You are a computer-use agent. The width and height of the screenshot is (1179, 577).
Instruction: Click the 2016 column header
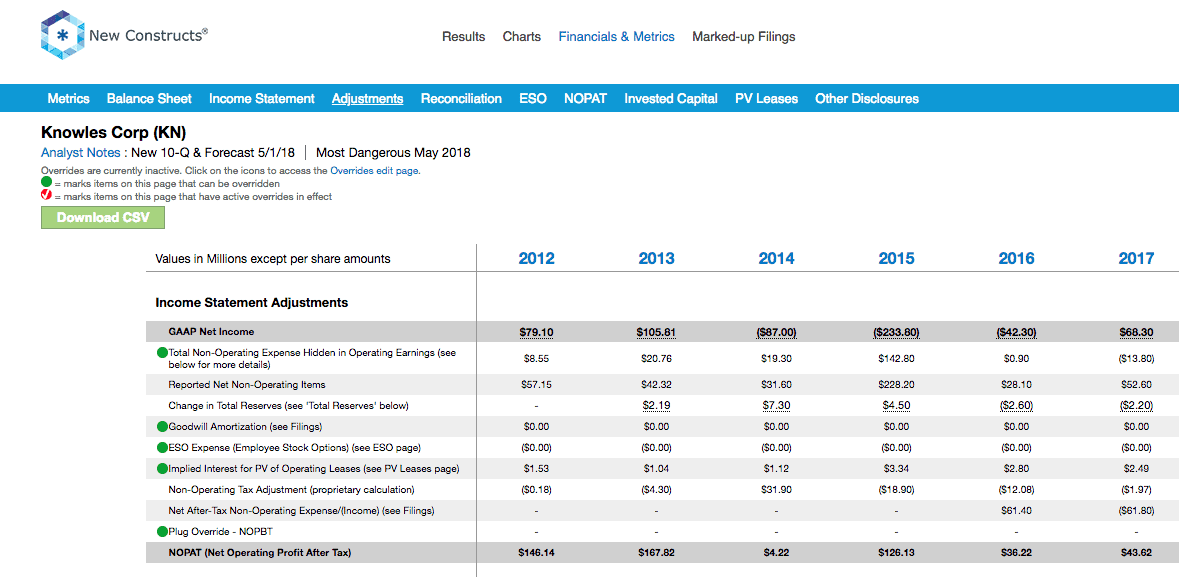point(1017,258)
